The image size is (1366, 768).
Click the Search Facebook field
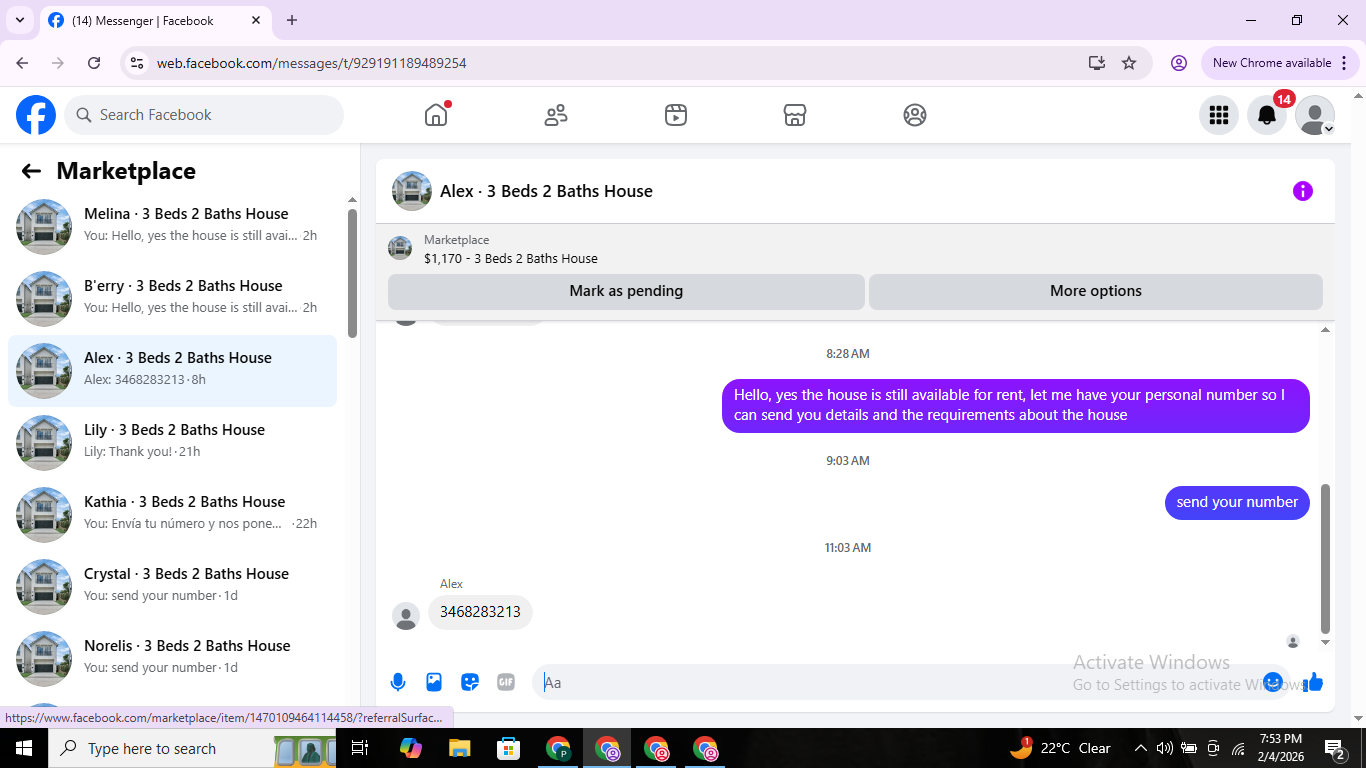[204, 115]
